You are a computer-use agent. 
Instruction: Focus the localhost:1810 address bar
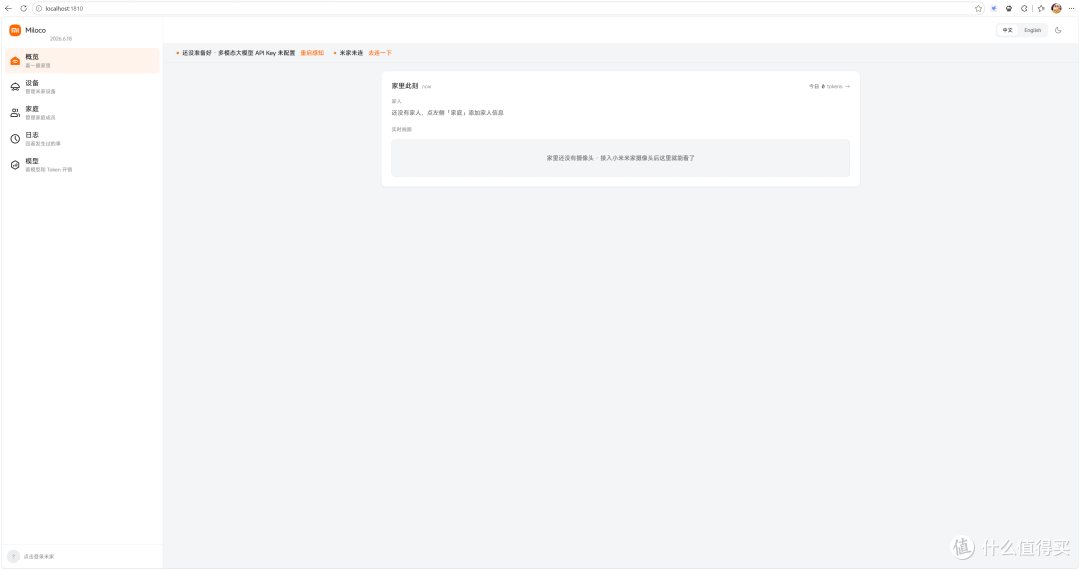click(x=506, y=8)
